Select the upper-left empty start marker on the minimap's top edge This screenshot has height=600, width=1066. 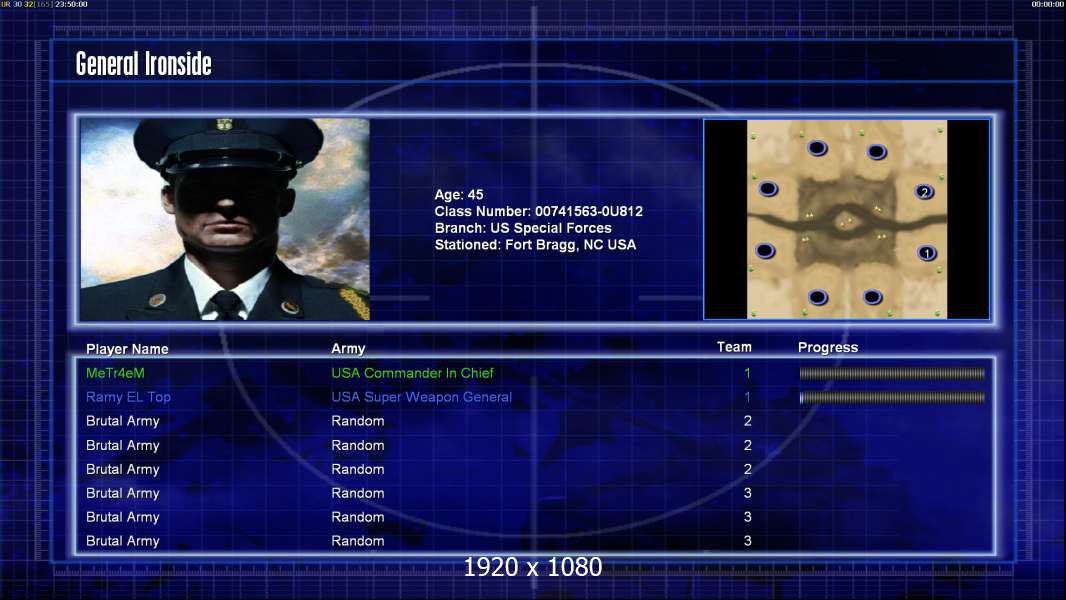point(817,148)
